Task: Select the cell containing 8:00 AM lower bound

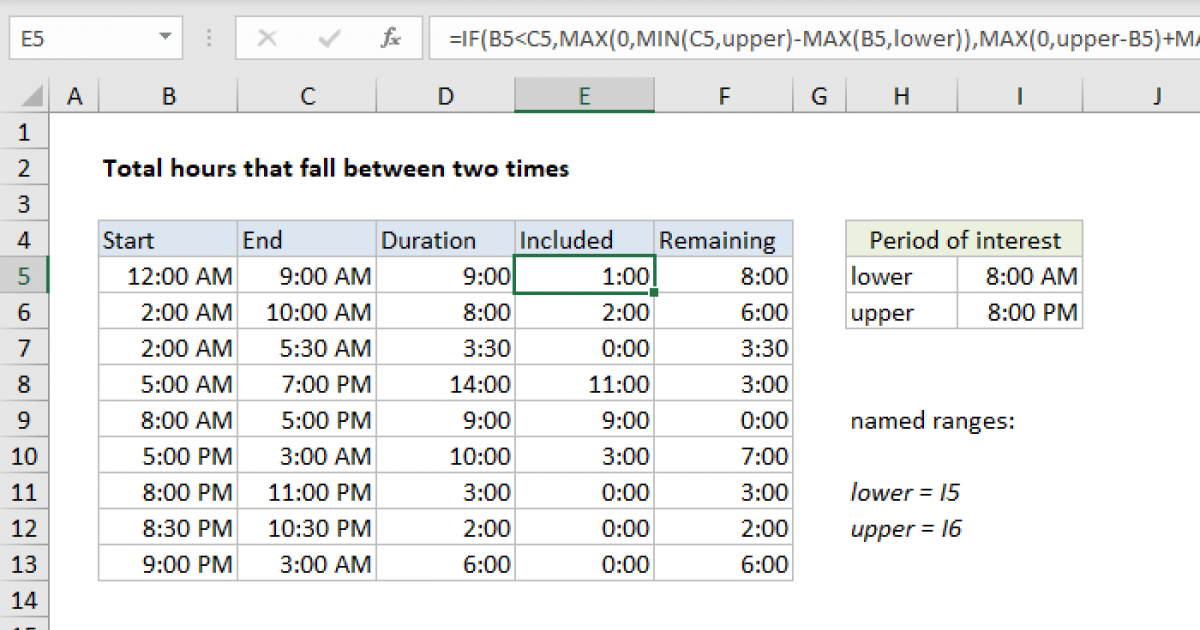Action: (1020, 276)
